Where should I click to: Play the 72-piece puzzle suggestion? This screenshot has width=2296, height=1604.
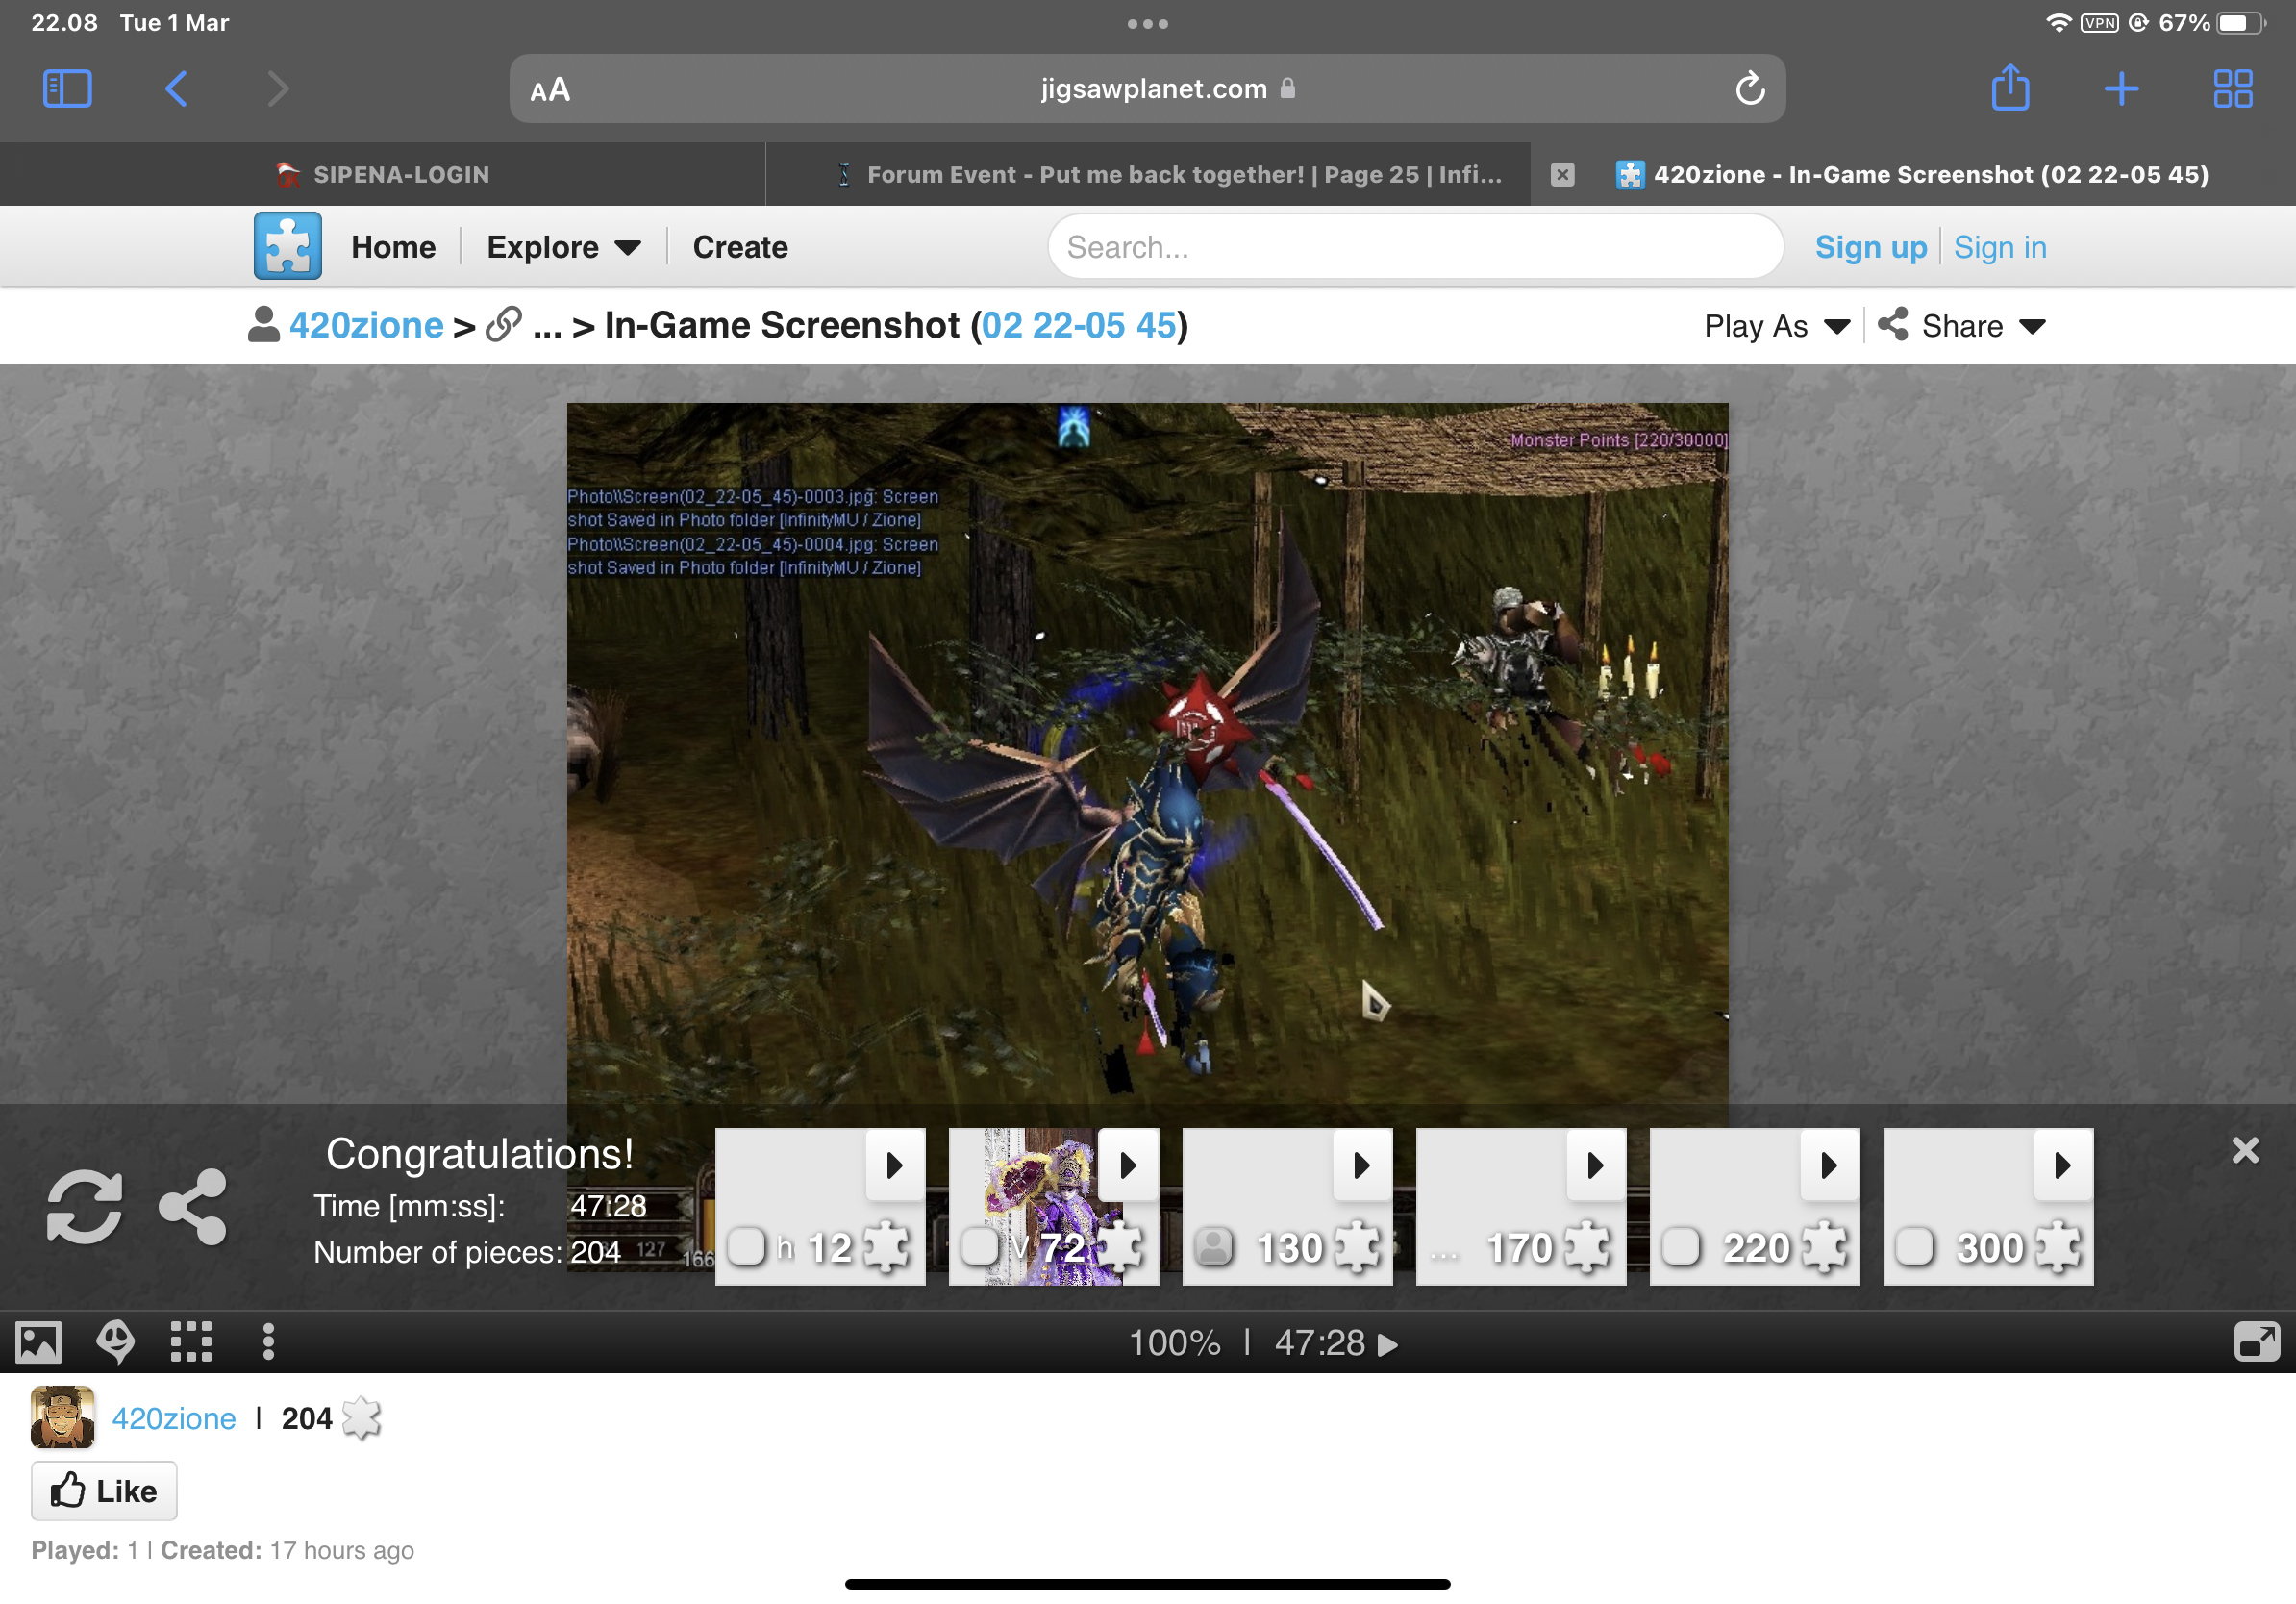tap(1128, 1165)
